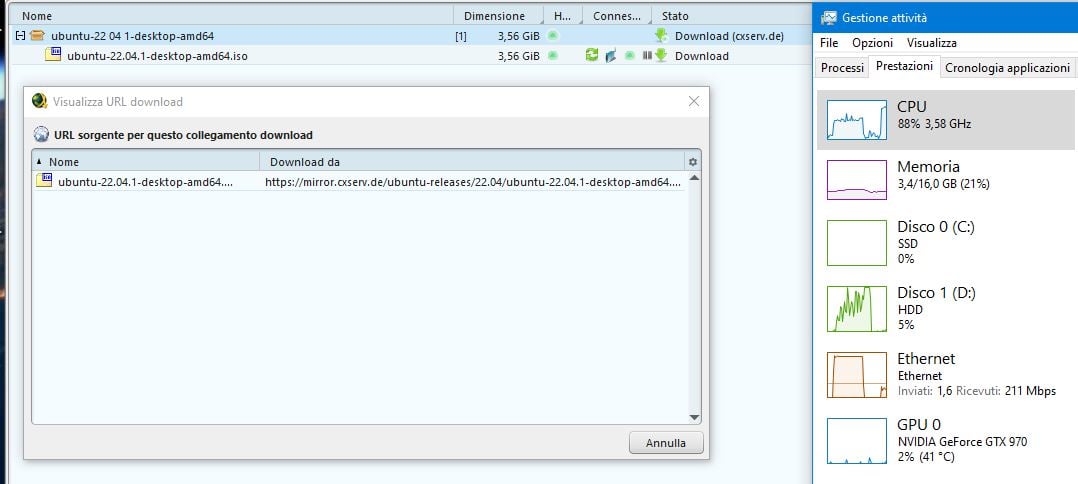Select Disco 1 (D:) performance entry
The image size is (1078, 484).
pos(945,309)
